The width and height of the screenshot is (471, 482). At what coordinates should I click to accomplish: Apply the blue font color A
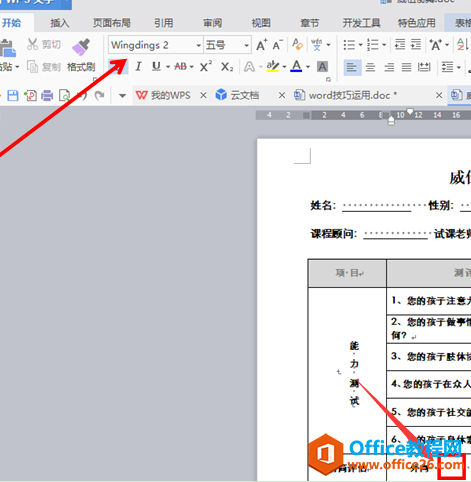coord(296,67)
